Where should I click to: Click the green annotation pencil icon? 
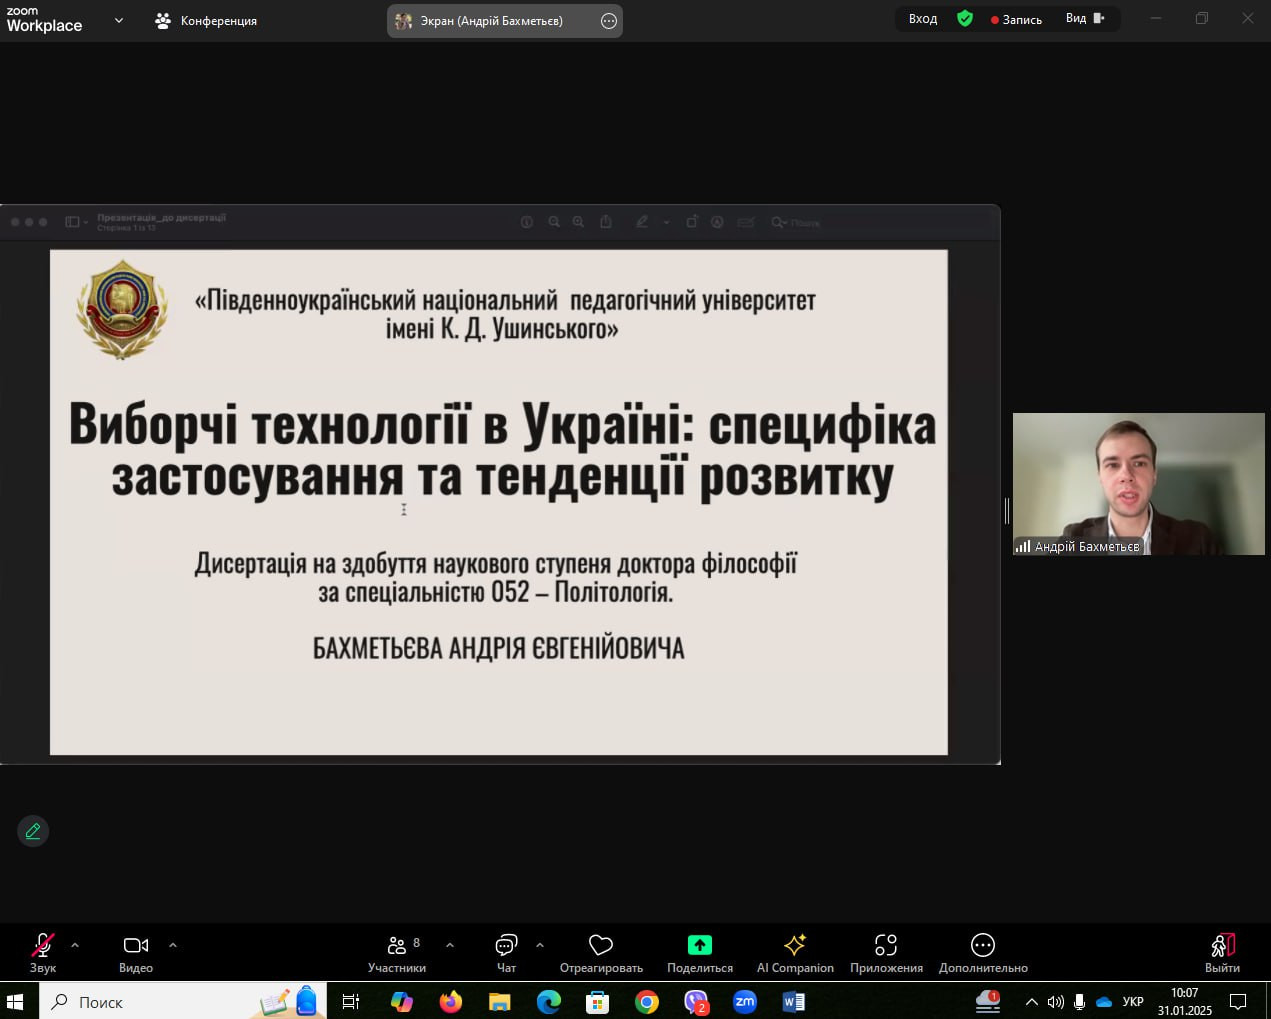point(33,831)
